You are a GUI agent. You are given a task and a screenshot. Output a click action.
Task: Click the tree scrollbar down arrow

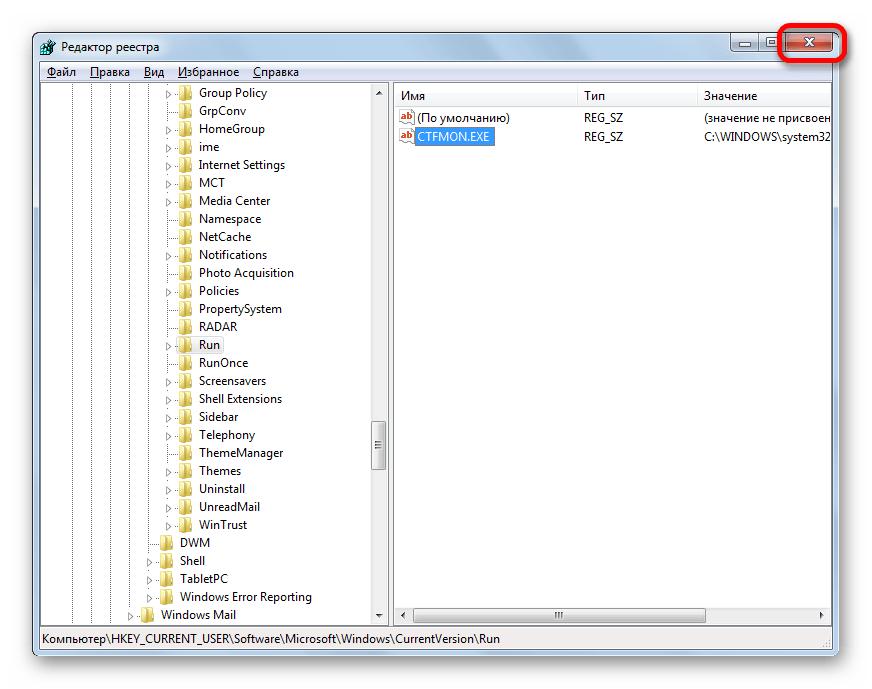[x=379, y=616]
